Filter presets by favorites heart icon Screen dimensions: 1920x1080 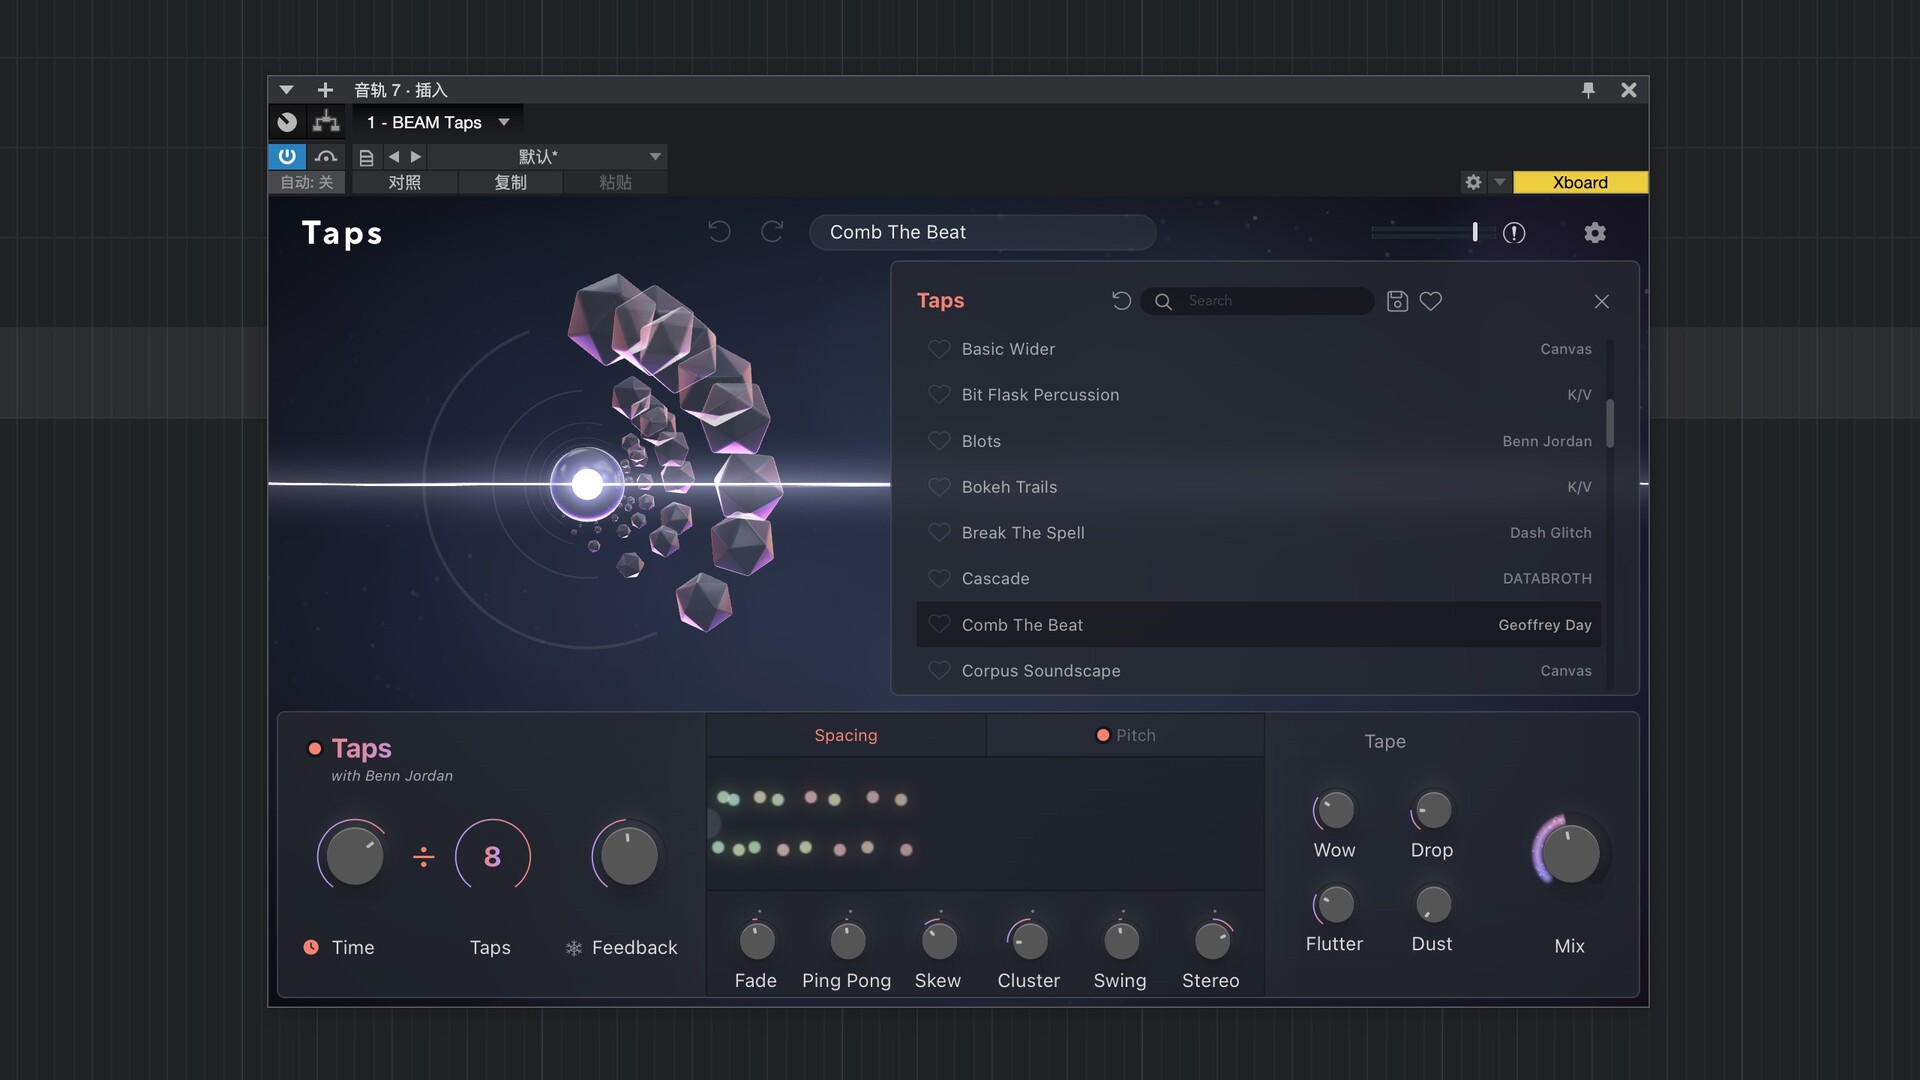coord(1431,301)
